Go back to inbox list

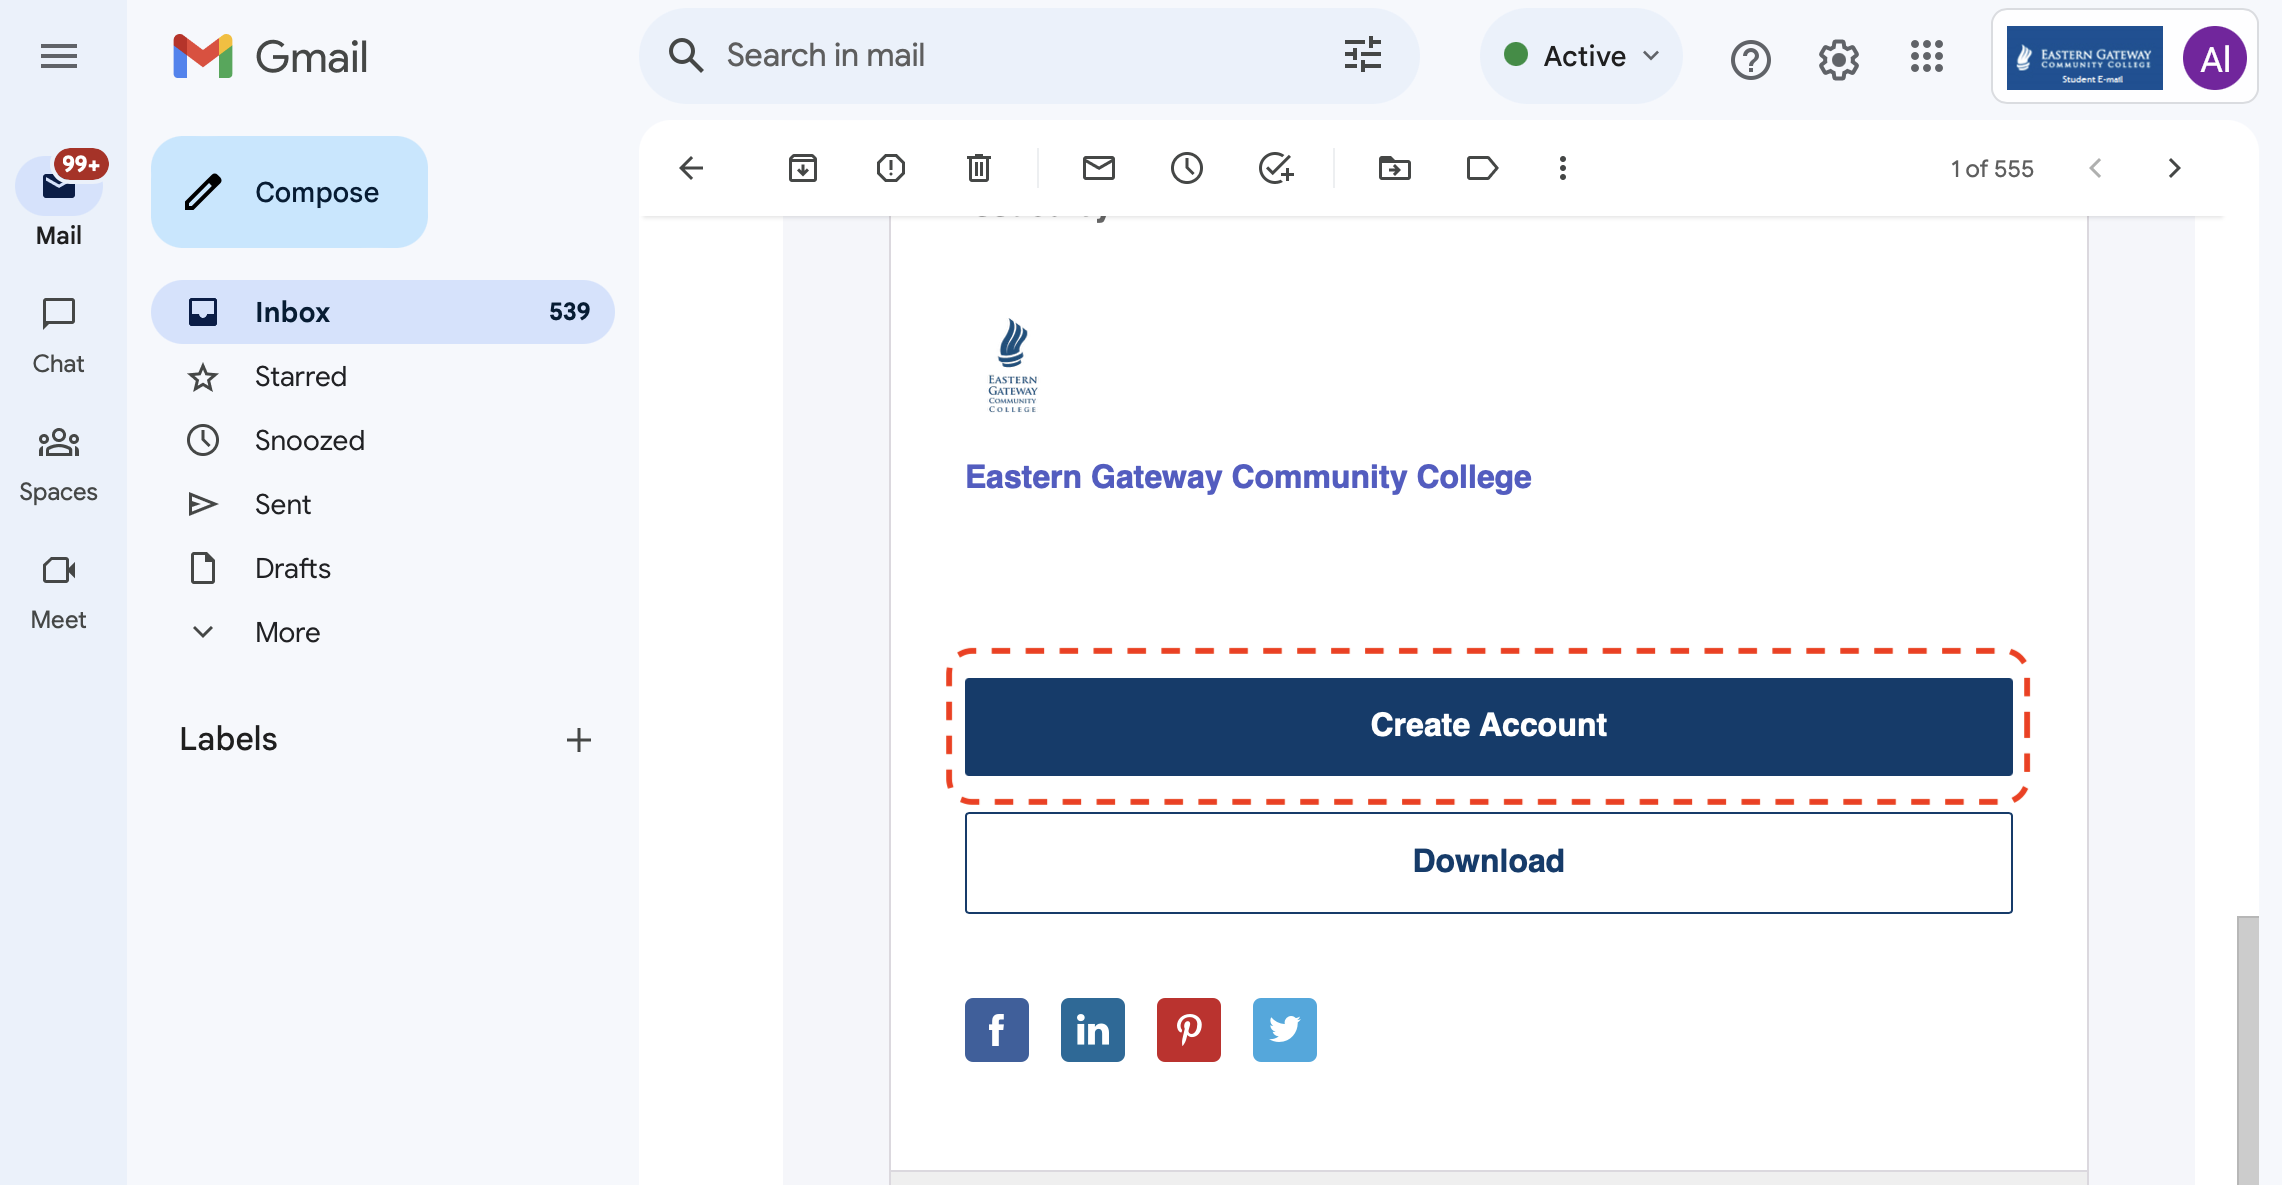pos(691,168)
